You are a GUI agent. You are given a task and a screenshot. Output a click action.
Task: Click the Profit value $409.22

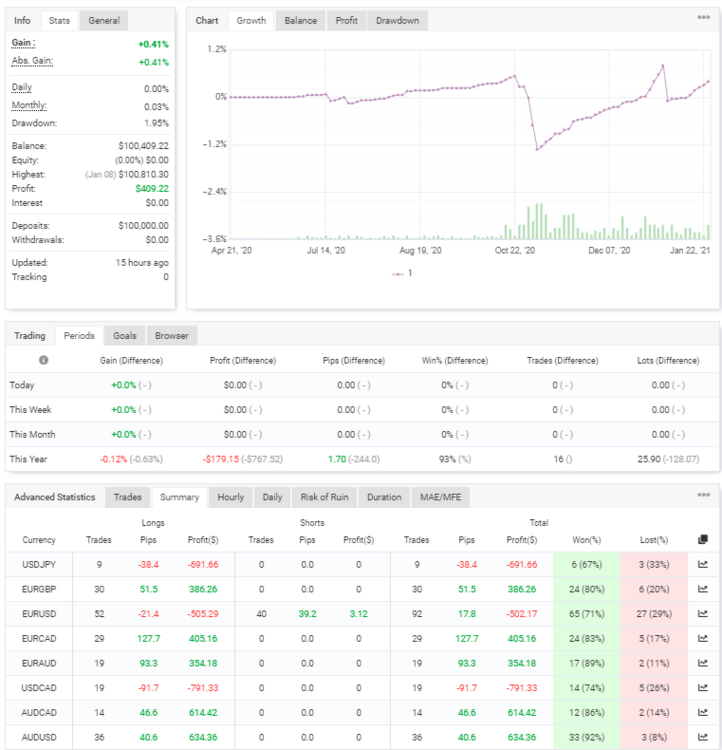pyautogui.click(x=152, y=188)
